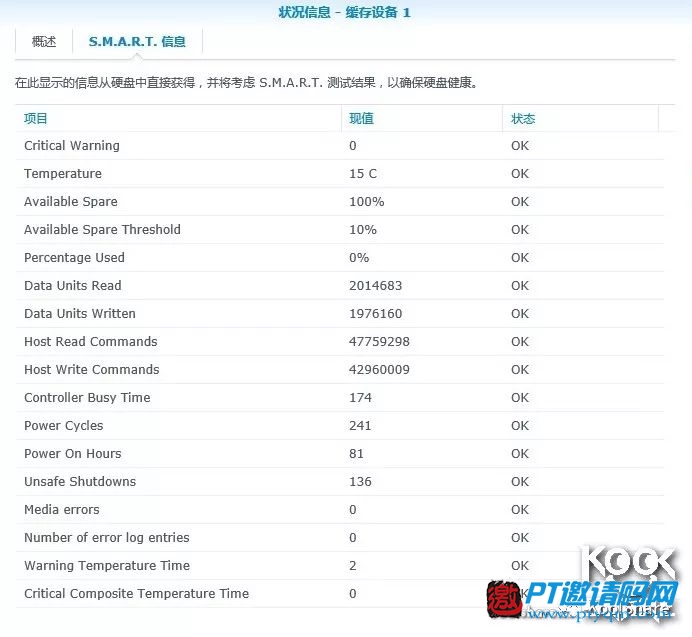Click the value 47759298

click(x=379, y=342)
